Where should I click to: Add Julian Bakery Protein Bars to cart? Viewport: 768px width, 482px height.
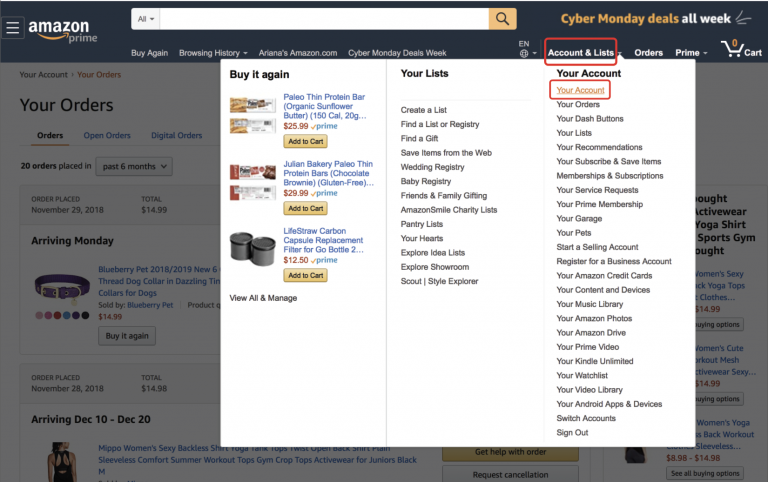tap(306, 209)
